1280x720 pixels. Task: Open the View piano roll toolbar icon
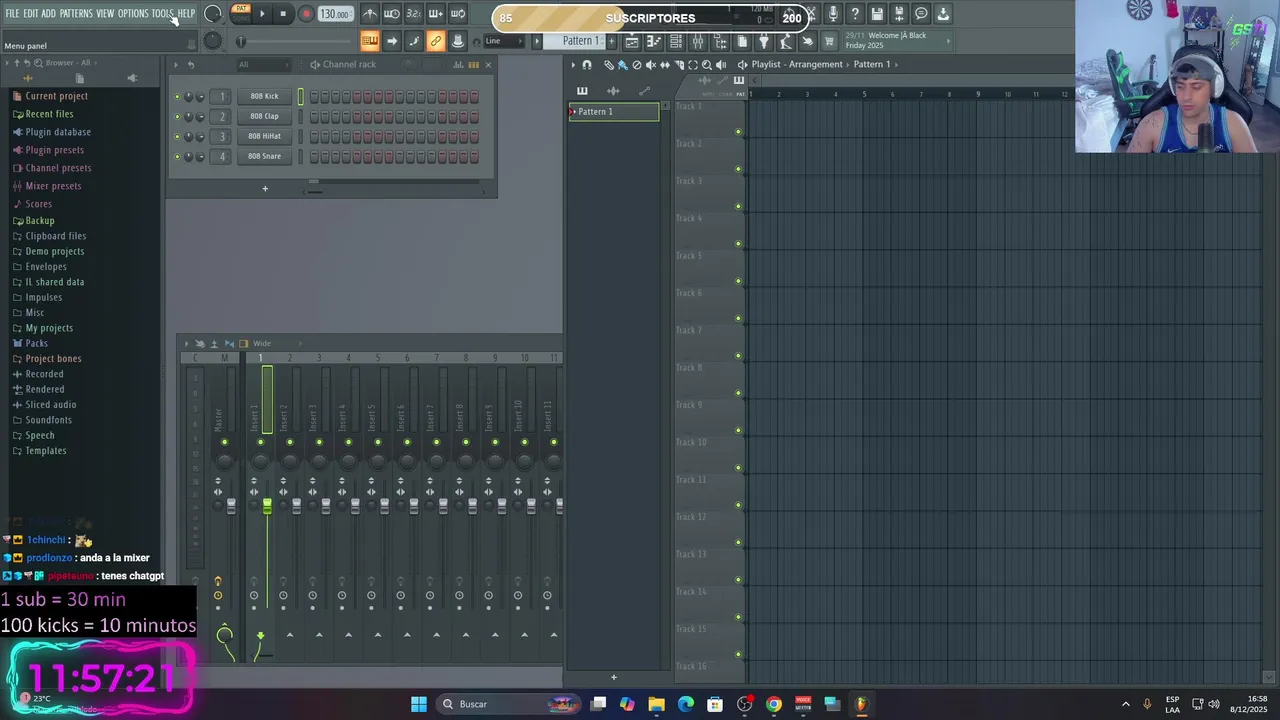(x=654, y=41)
